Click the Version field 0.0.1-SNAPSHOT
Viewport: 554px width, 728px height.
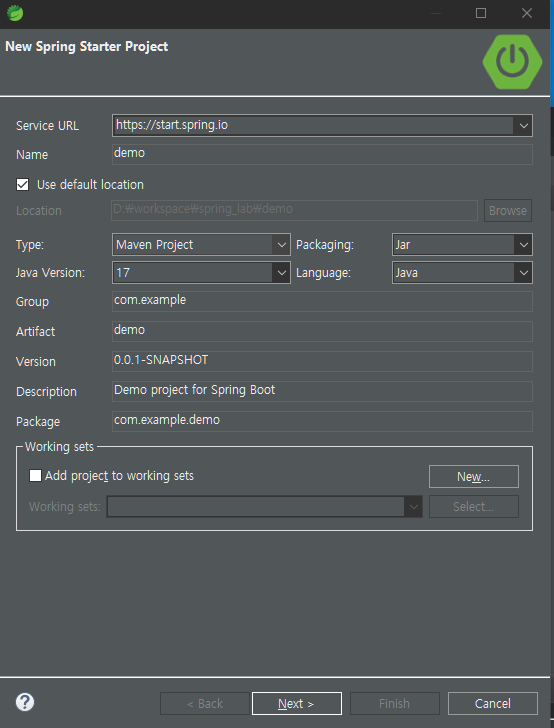click(322, 361)
